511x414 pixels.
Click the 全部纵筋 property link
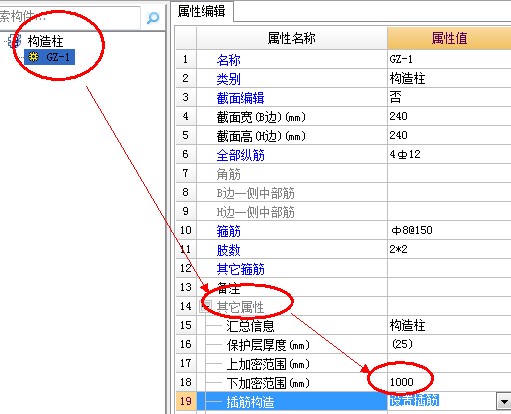pos(240,155)
